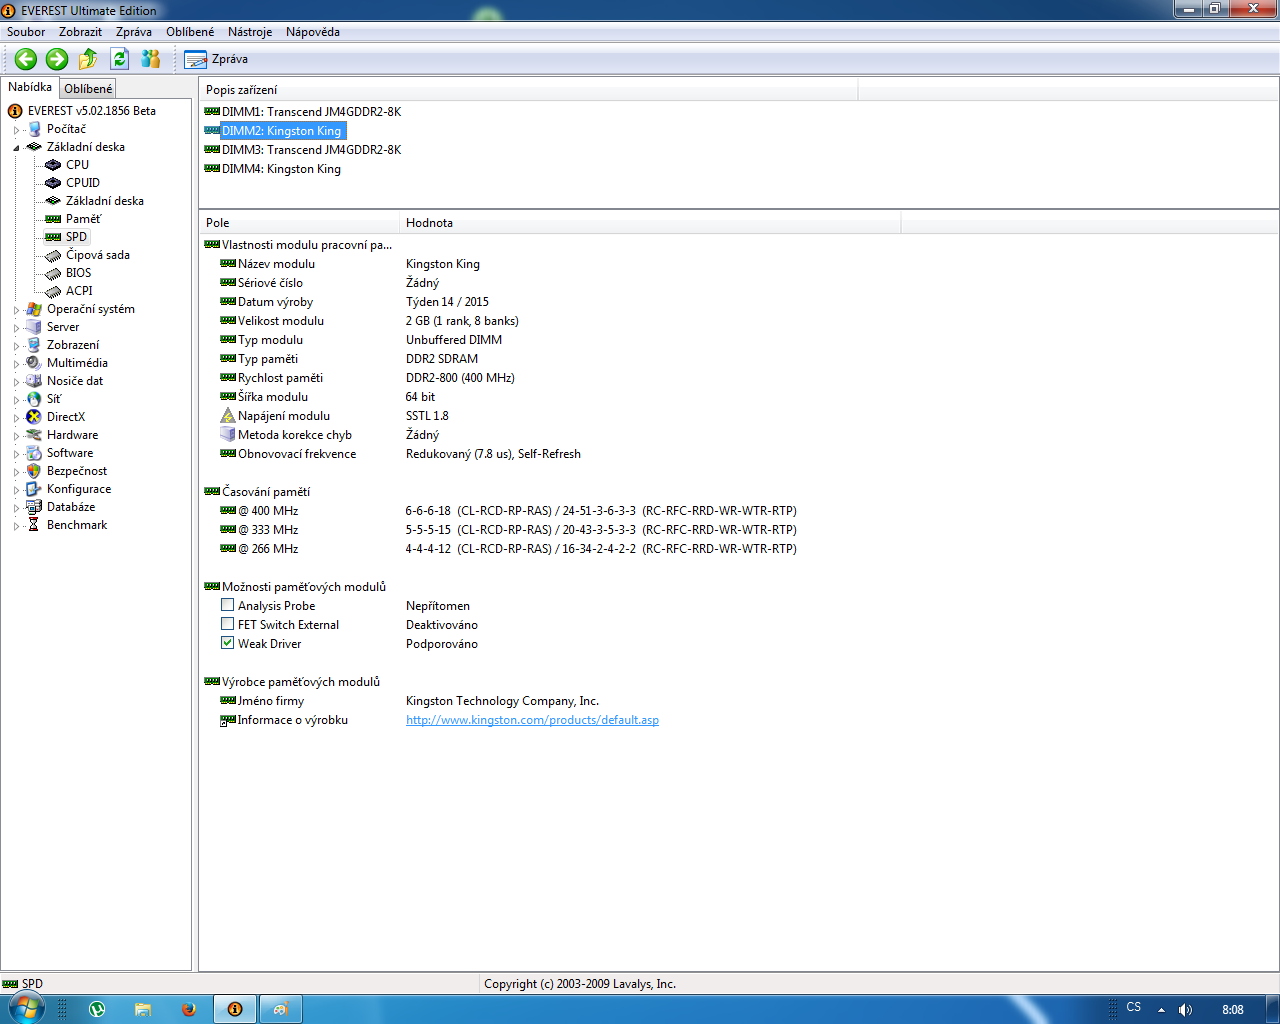The width and height of the screenshot is (1280, 1024).
Task: Open the Kingston products web link
Action: click(x=532, y=720)
